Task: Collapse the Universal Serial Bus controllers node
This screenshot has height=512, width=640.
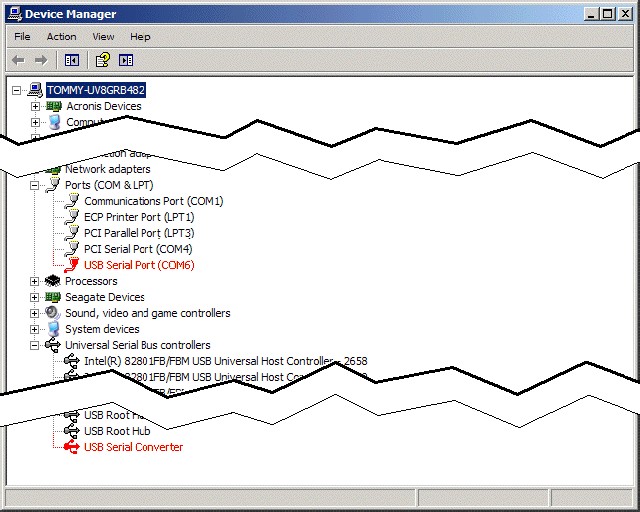Action: [x=35, y=345]
